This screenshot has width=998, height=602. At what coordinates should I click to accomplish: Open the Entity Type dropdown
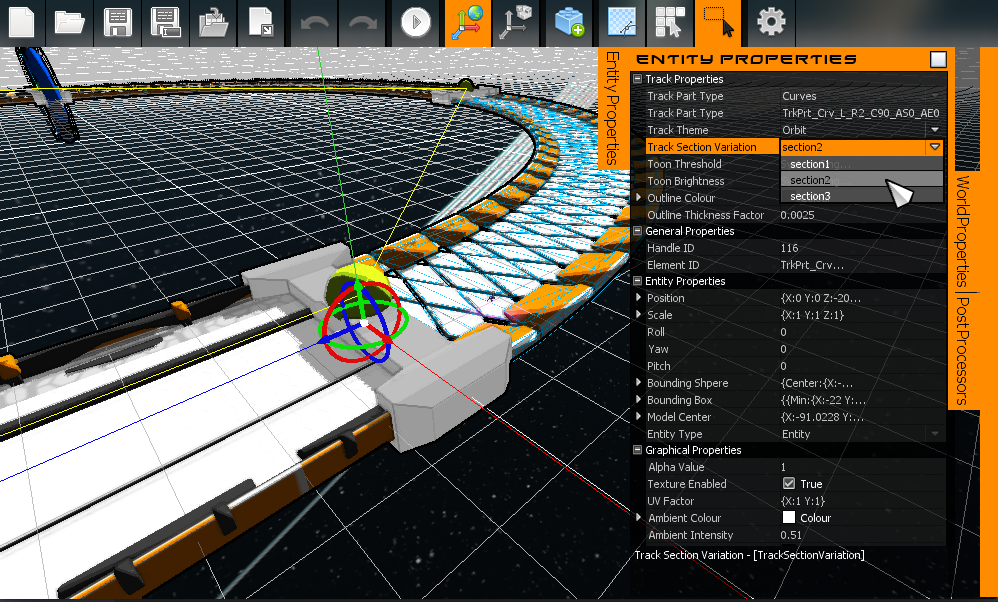(x=935, y=433)
